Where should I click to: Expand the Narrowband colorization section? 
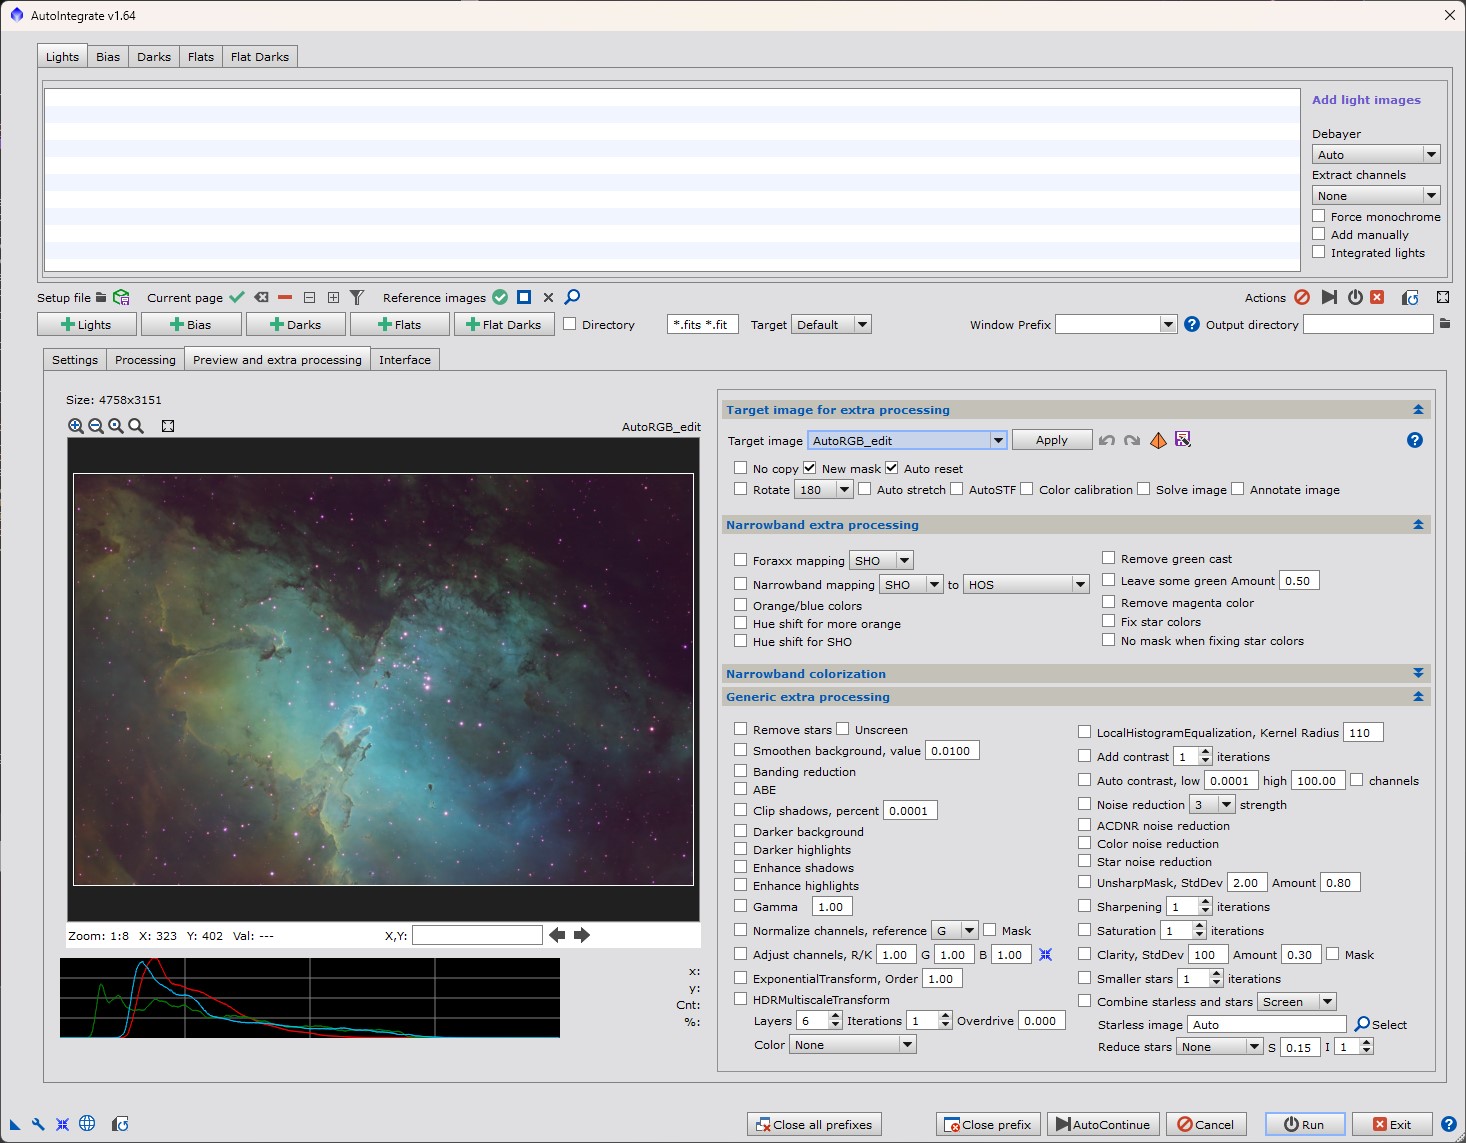[1418, 673]
